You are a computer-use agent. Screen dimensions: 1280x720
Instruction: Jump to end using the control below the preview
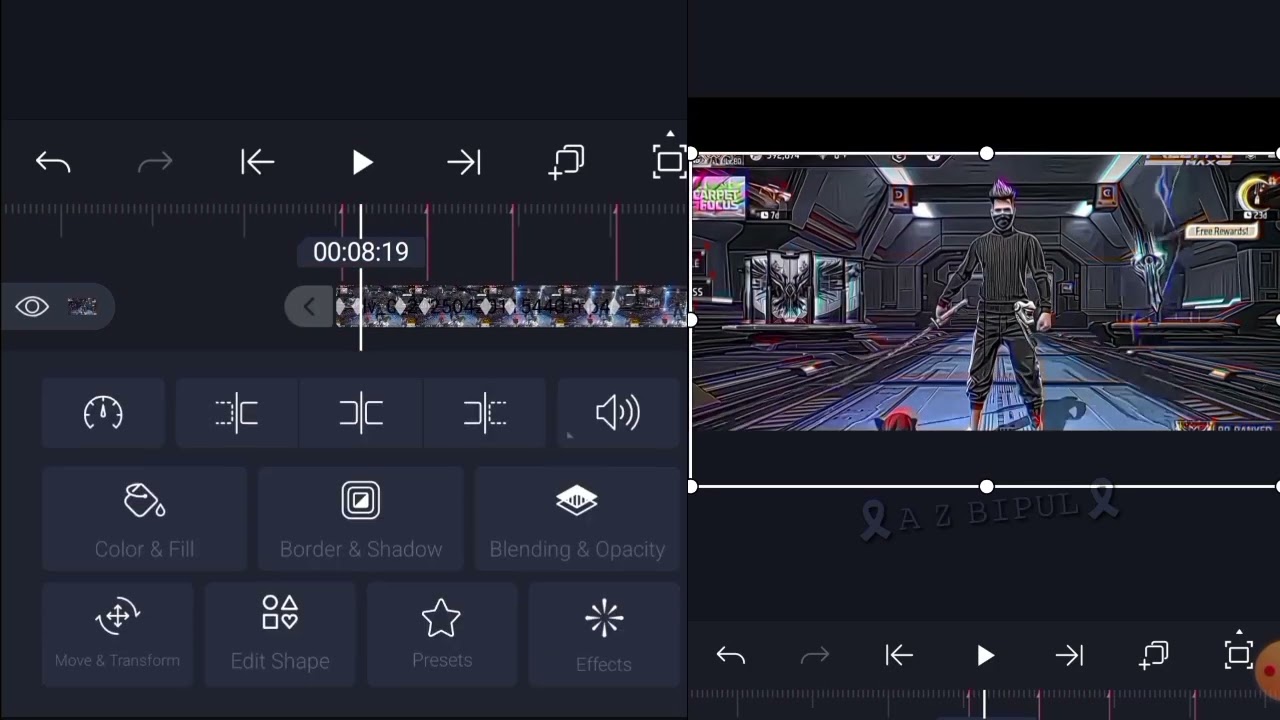click(1069, 656)
